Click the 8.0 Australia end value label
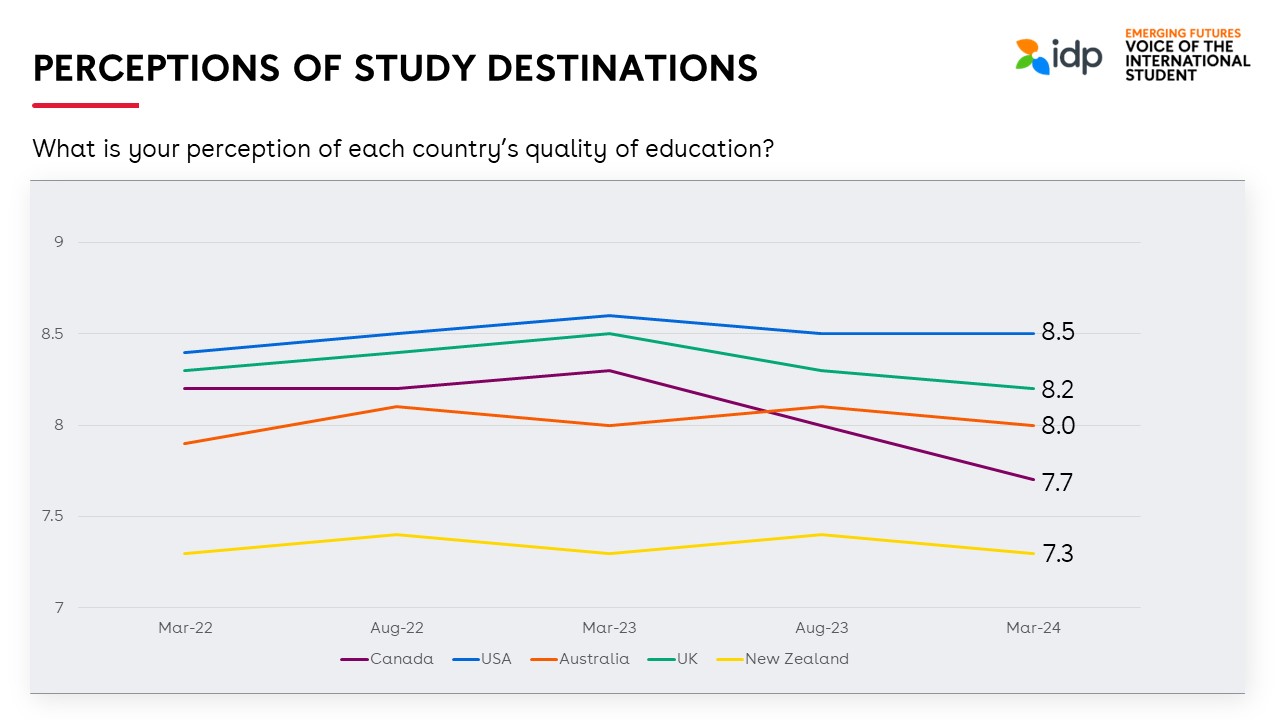Image resolution: width=1280 pixels, height=720 pixels. [x=1058, y=426]
